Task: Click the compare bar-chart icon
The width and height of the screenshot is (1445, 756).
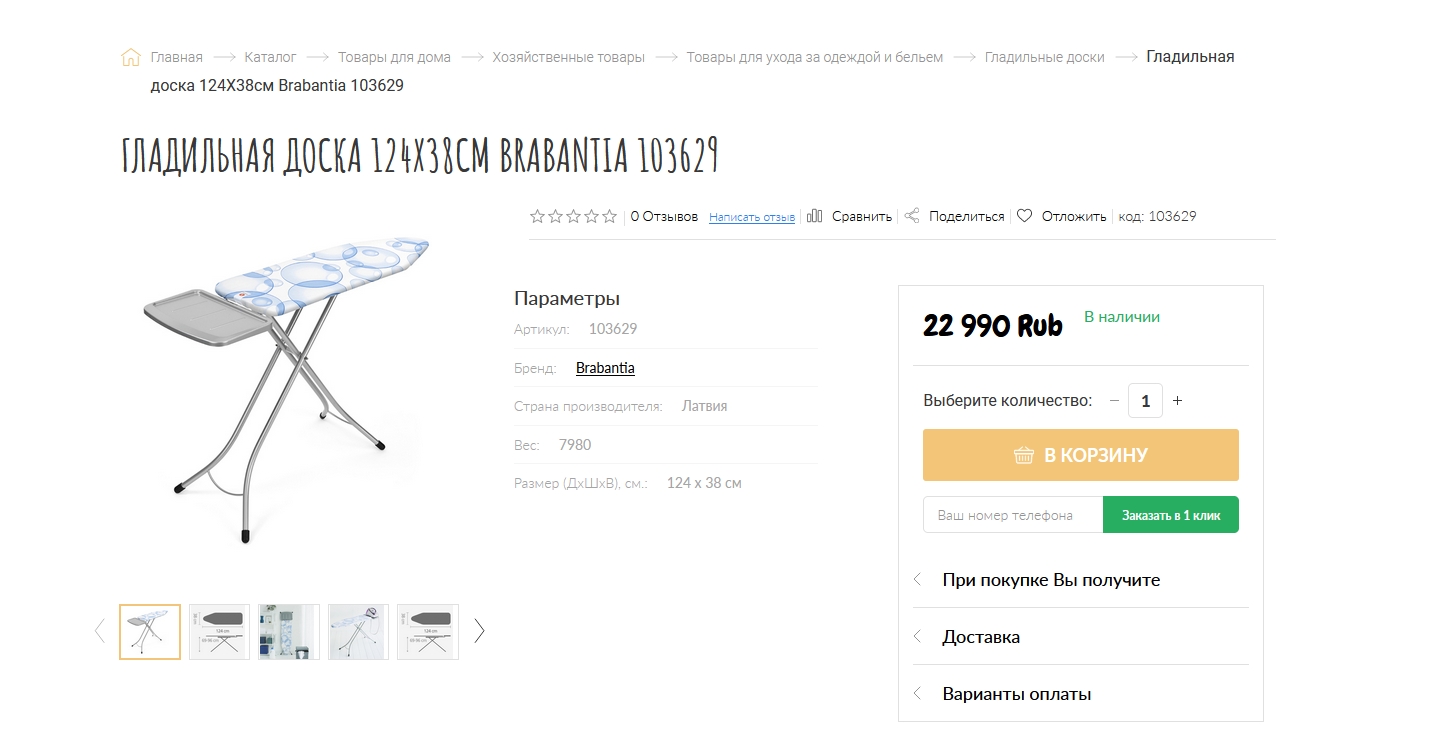Action: click(814, 216)
